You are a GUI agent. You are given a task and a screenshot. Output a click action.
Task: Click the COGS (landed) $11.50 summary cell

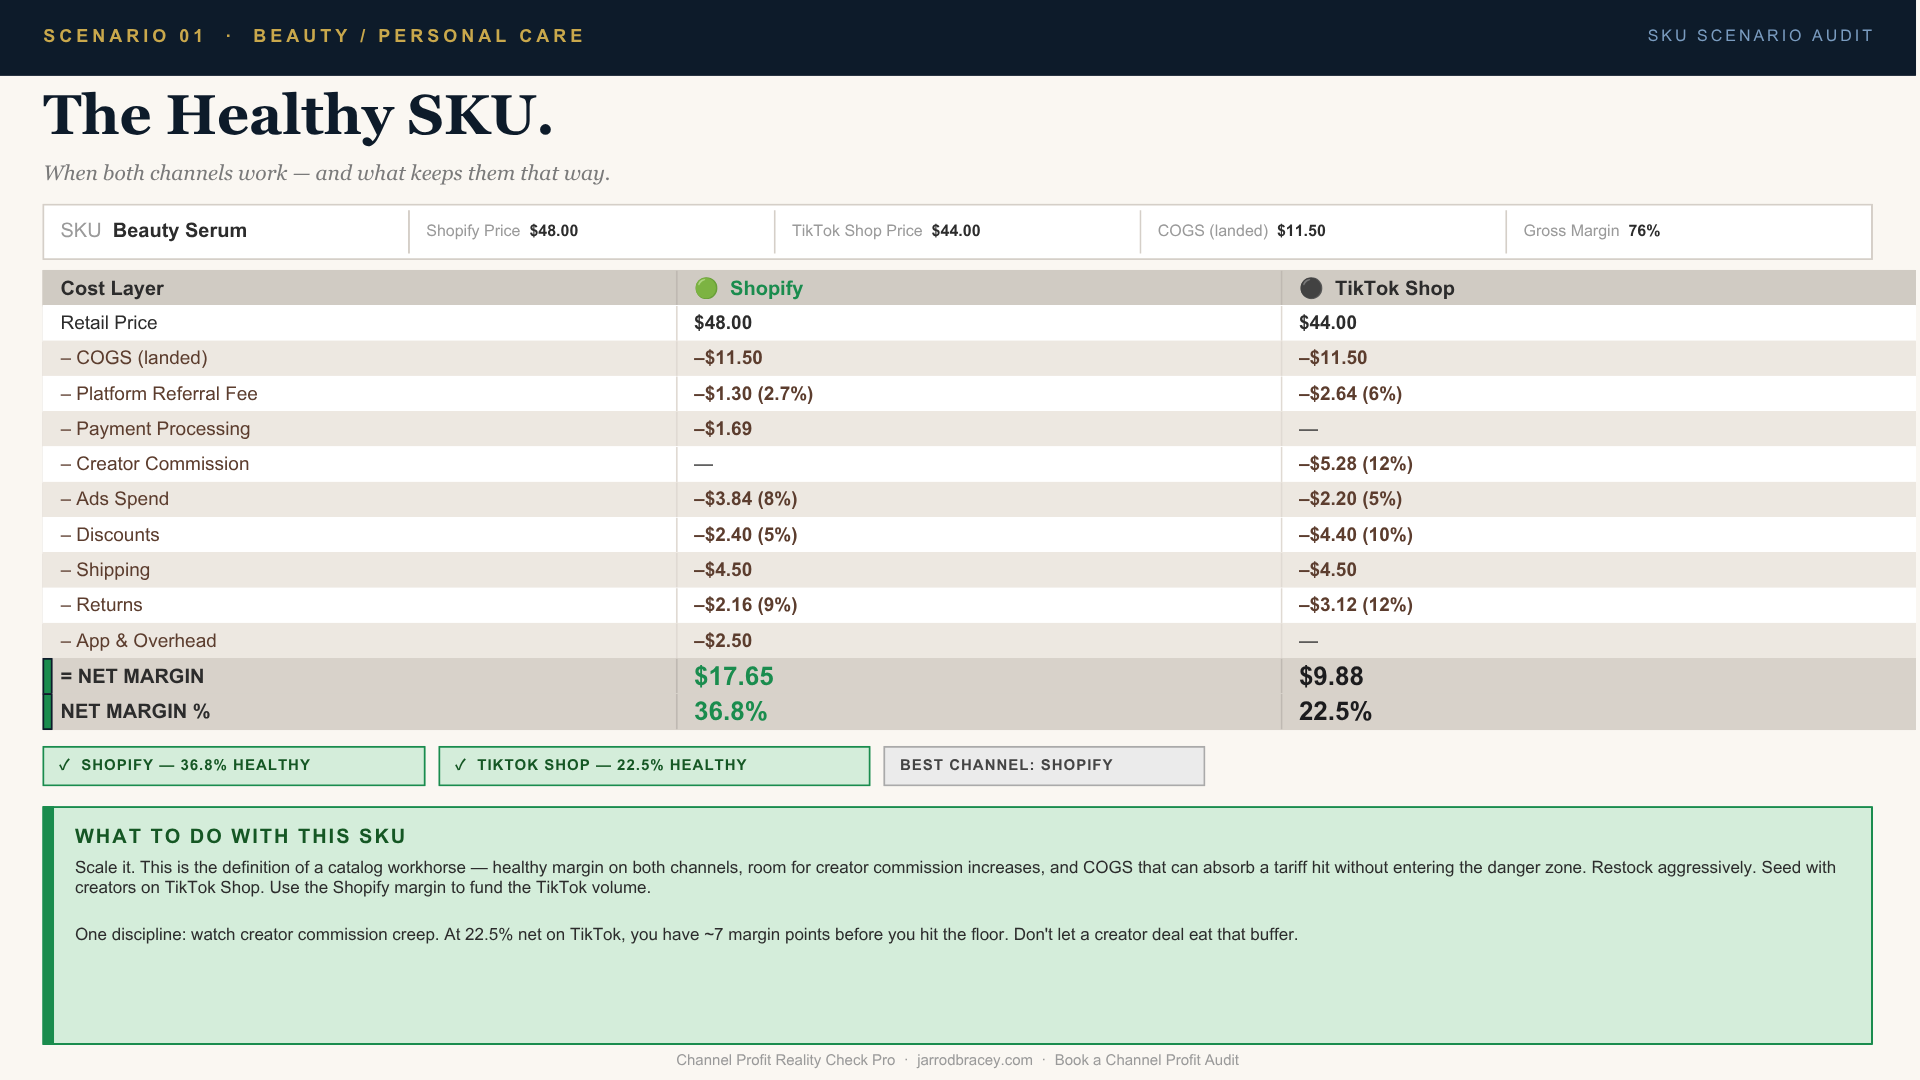coord(1323,231)
